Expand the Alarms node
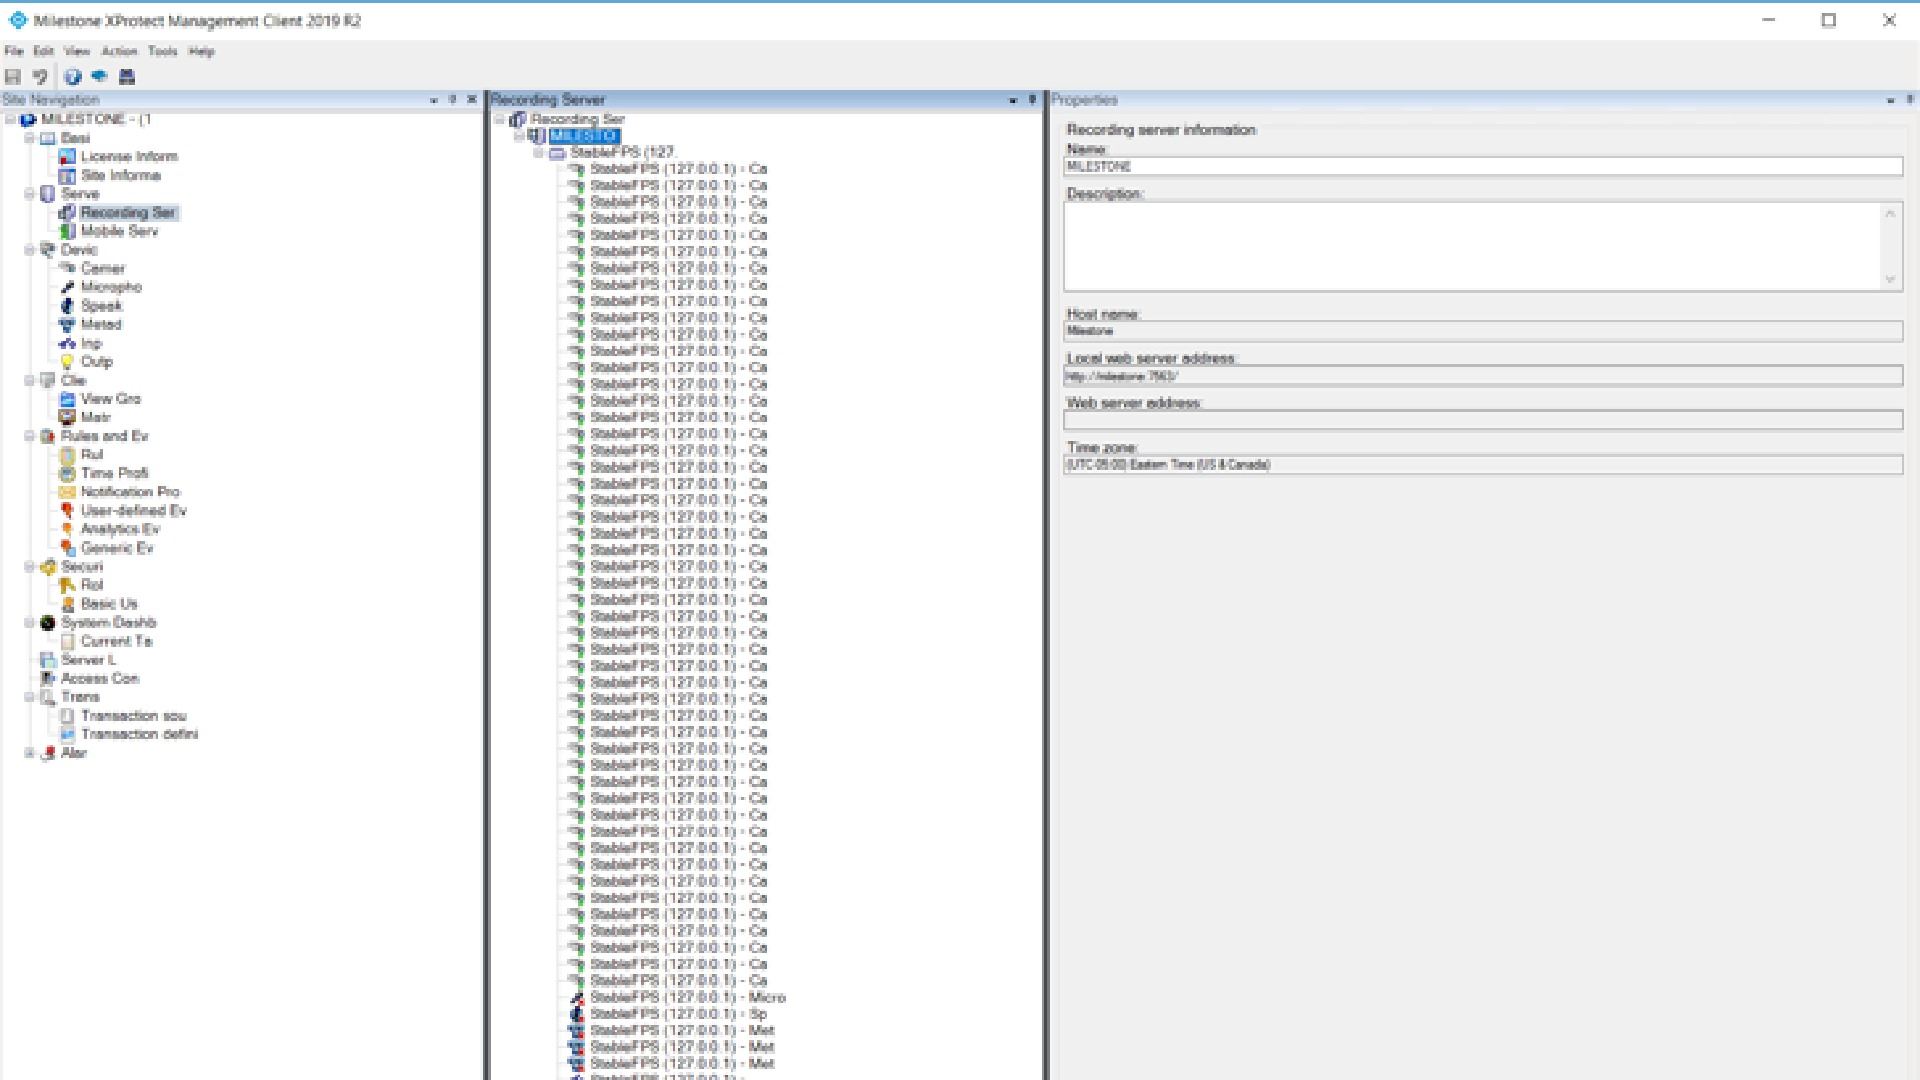Viewport: 1920px width, 1080px height. (30, 754)
